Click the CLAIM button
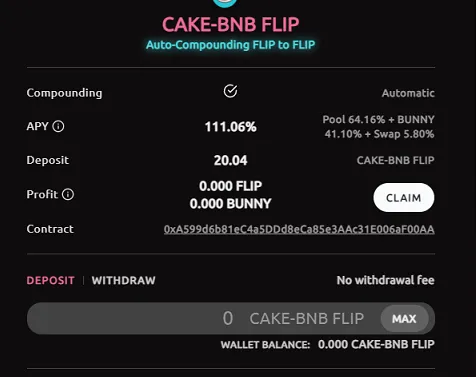This screenshot has width=476, height=377. pos(404,198)
